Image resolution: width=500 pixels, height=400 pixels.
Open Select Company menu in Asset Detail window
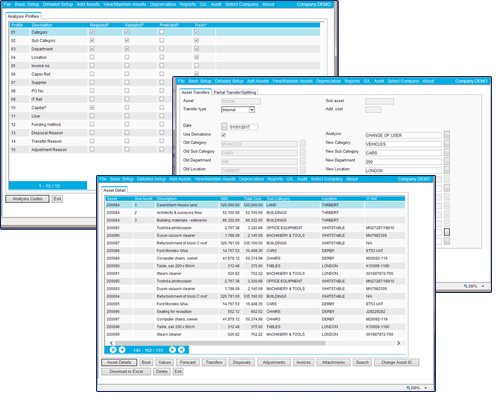point(327,179)
